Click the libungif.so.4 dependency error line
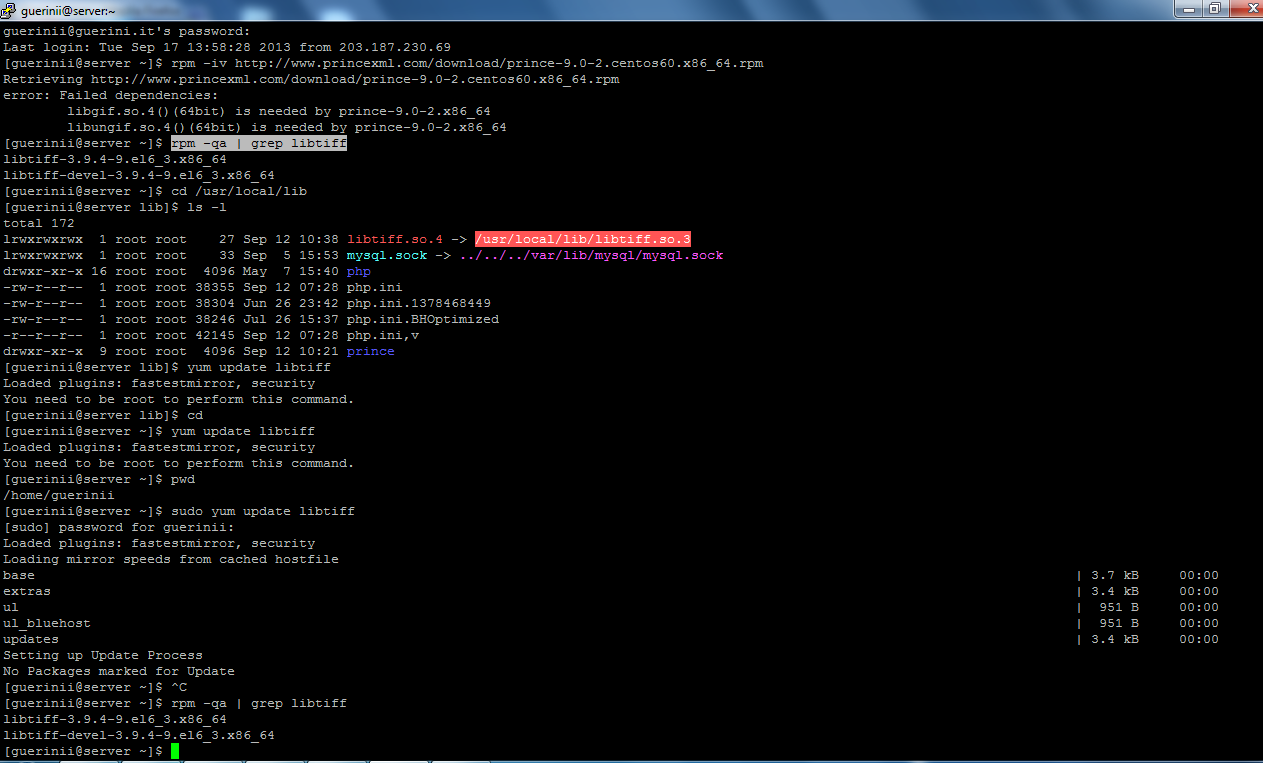This screenshot has width=1263, height=763. 286,127
